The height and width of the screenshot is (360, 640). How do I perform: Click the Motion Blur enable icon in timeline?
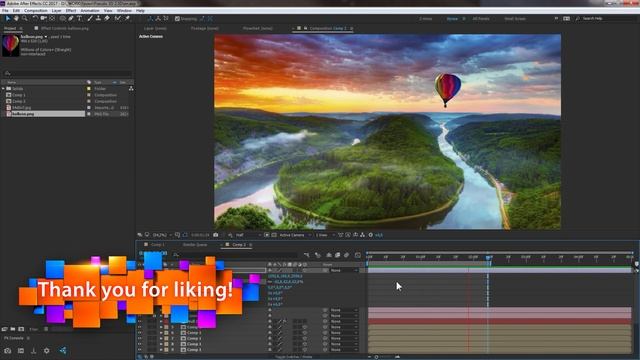point(346,255)
